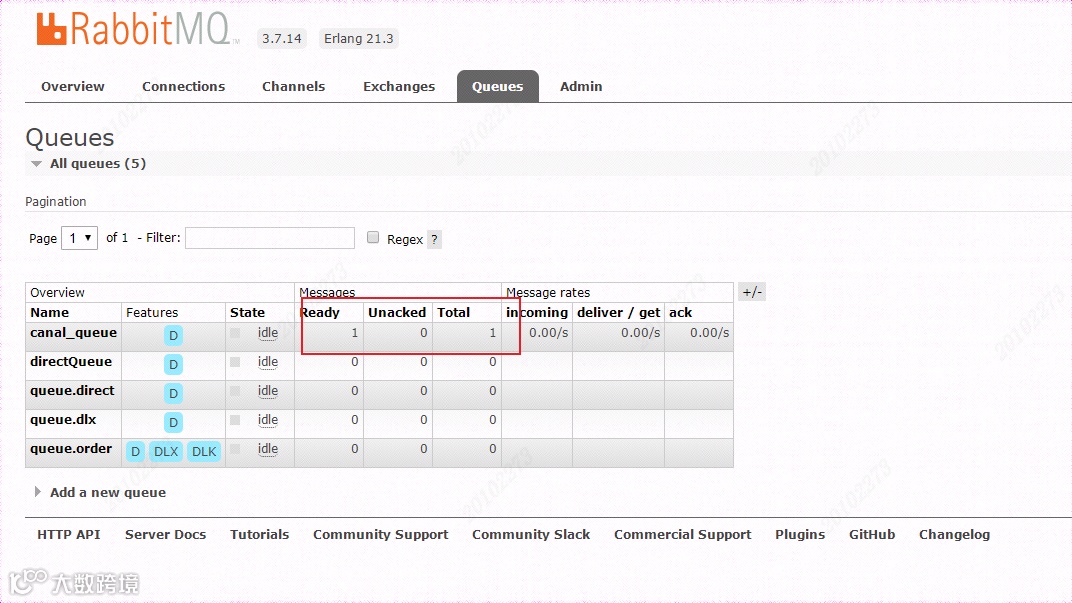Click the state indicator square for queue.order
Image resolution: width=1072 pixels, height=603 pixels.
coord(235,449)
